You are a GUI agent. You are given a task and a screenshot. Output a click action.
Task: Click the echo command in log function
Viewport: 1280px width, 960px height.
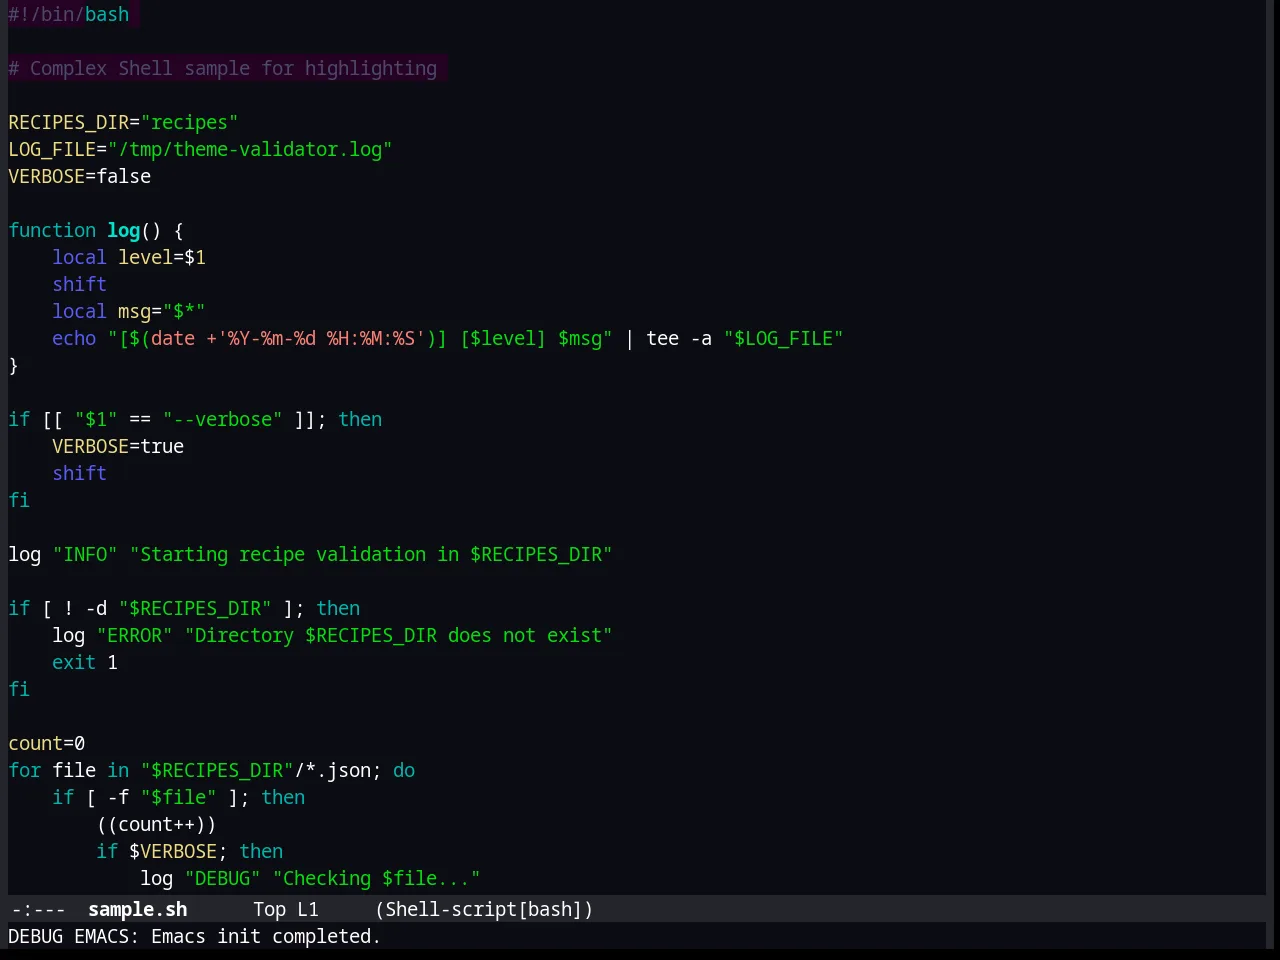coord(74,338)
